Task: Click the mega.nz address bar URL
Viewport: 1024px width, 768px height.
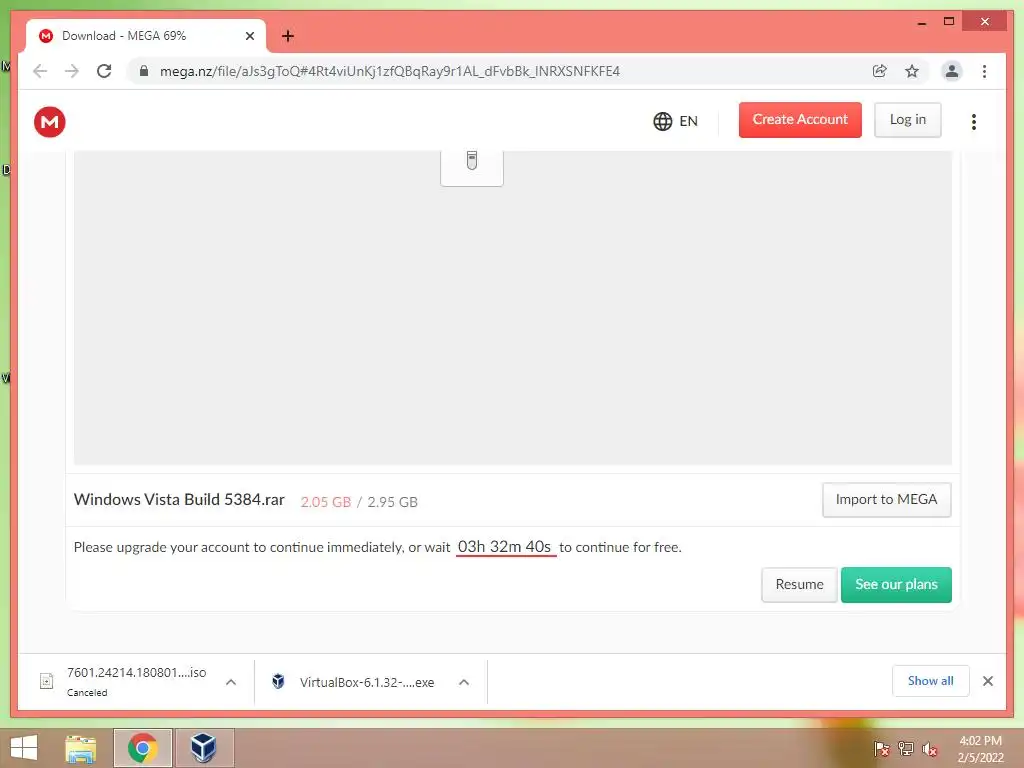Action: (x=390, y=71)
